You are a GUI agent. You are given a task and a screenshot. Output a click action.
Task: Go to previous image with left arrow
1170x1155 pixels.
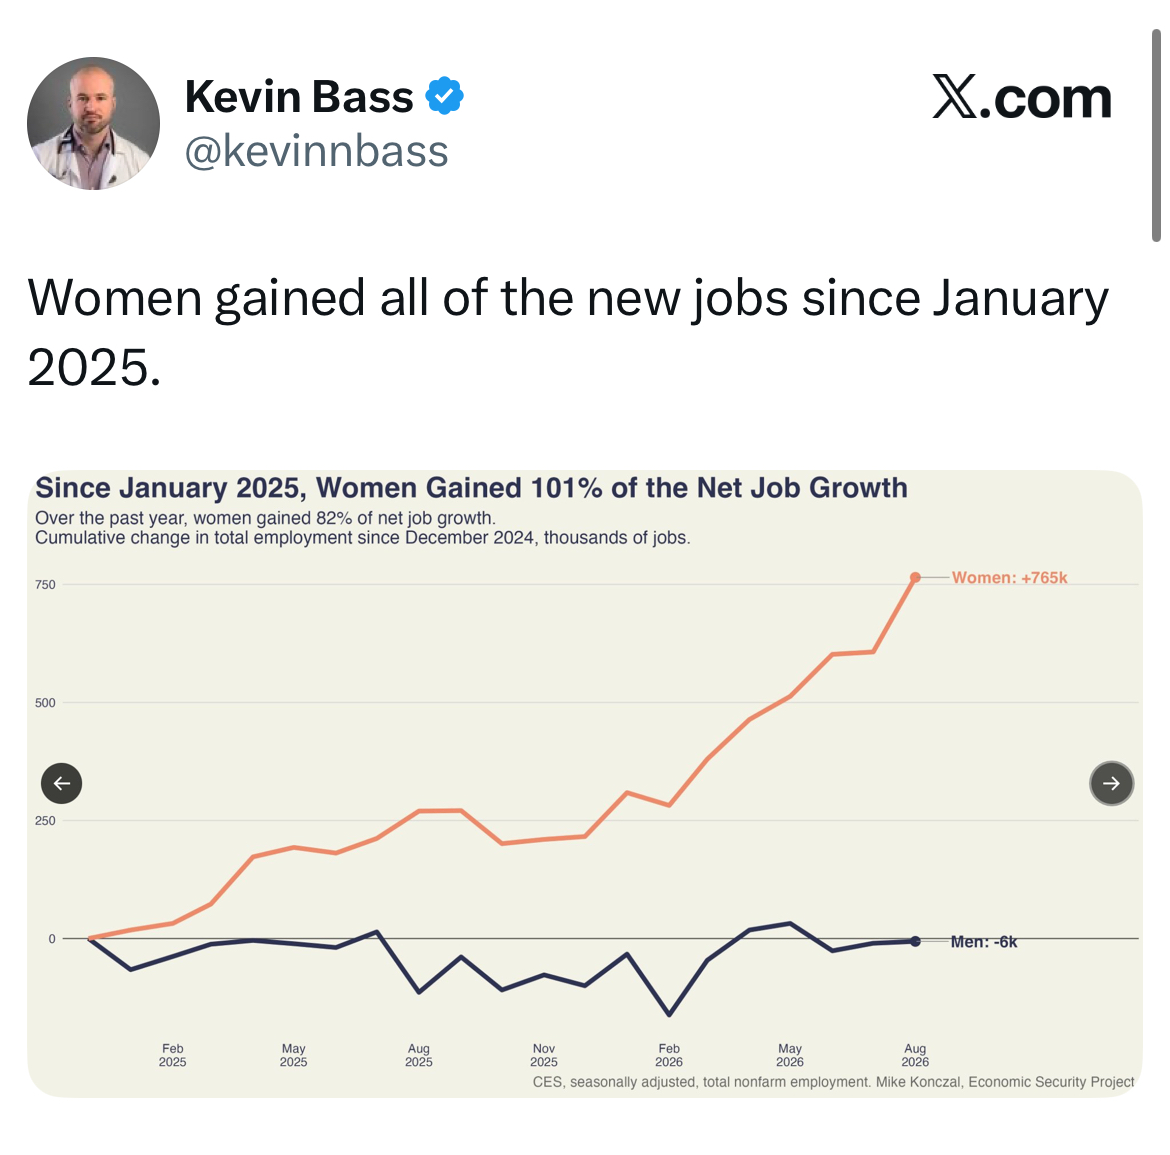(61, 783)
